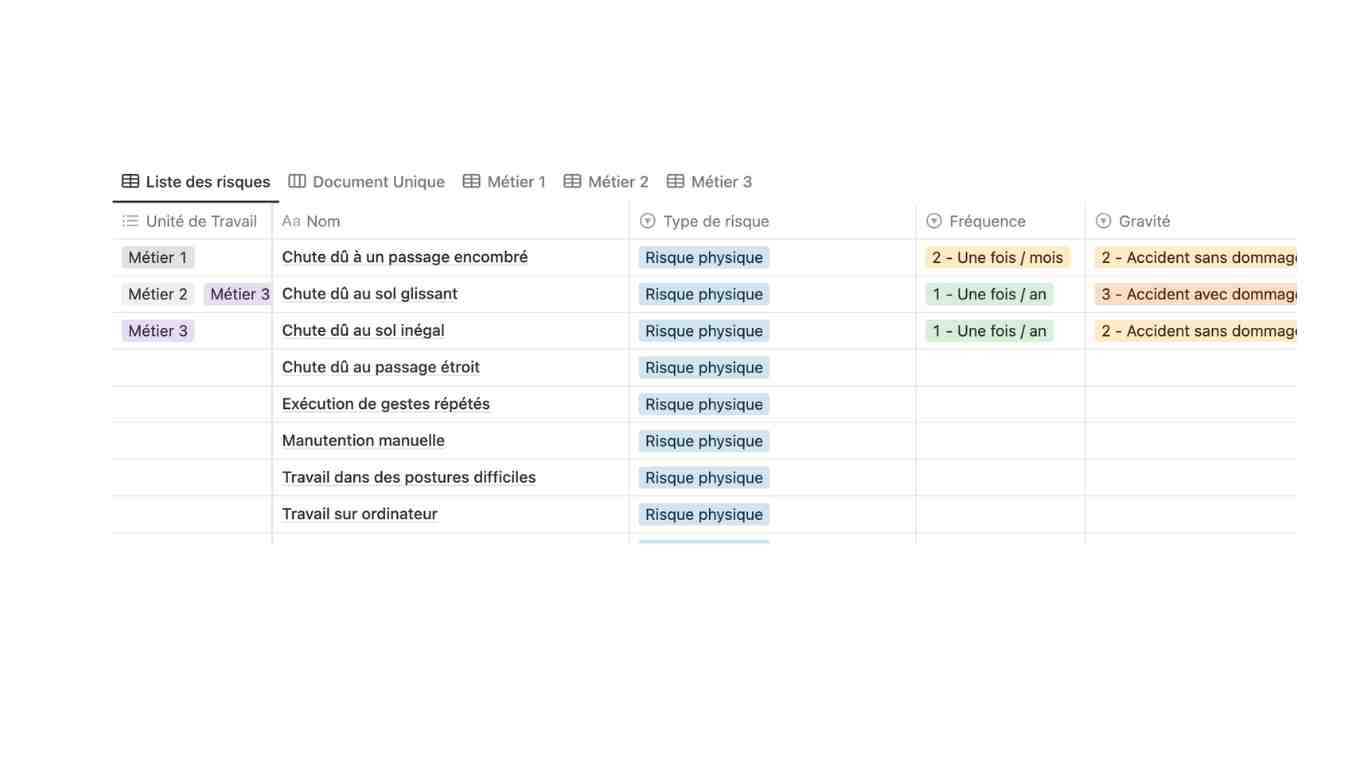This screenshot has width=1366, height=768.
Task: Click the table icon beside Liste des risques
Action: [130, 181]
